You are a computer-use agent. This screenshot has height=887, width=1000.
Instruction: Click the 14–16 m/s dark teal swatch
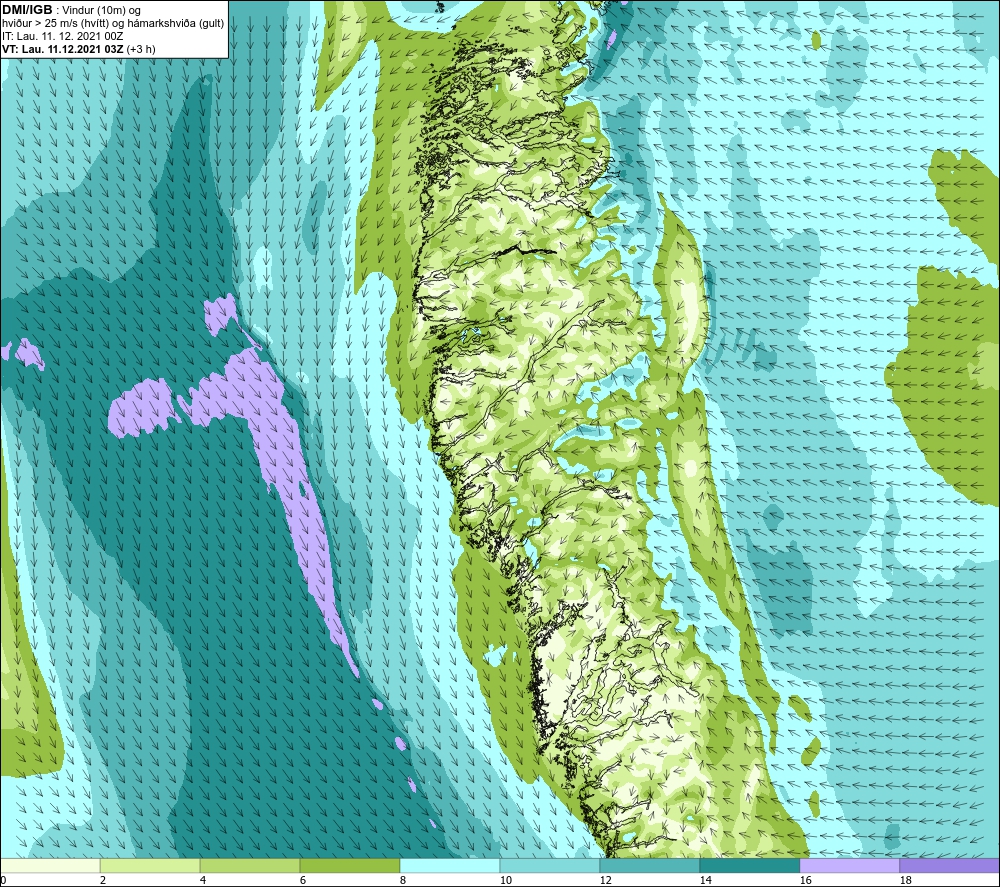(x=749, y=865)
